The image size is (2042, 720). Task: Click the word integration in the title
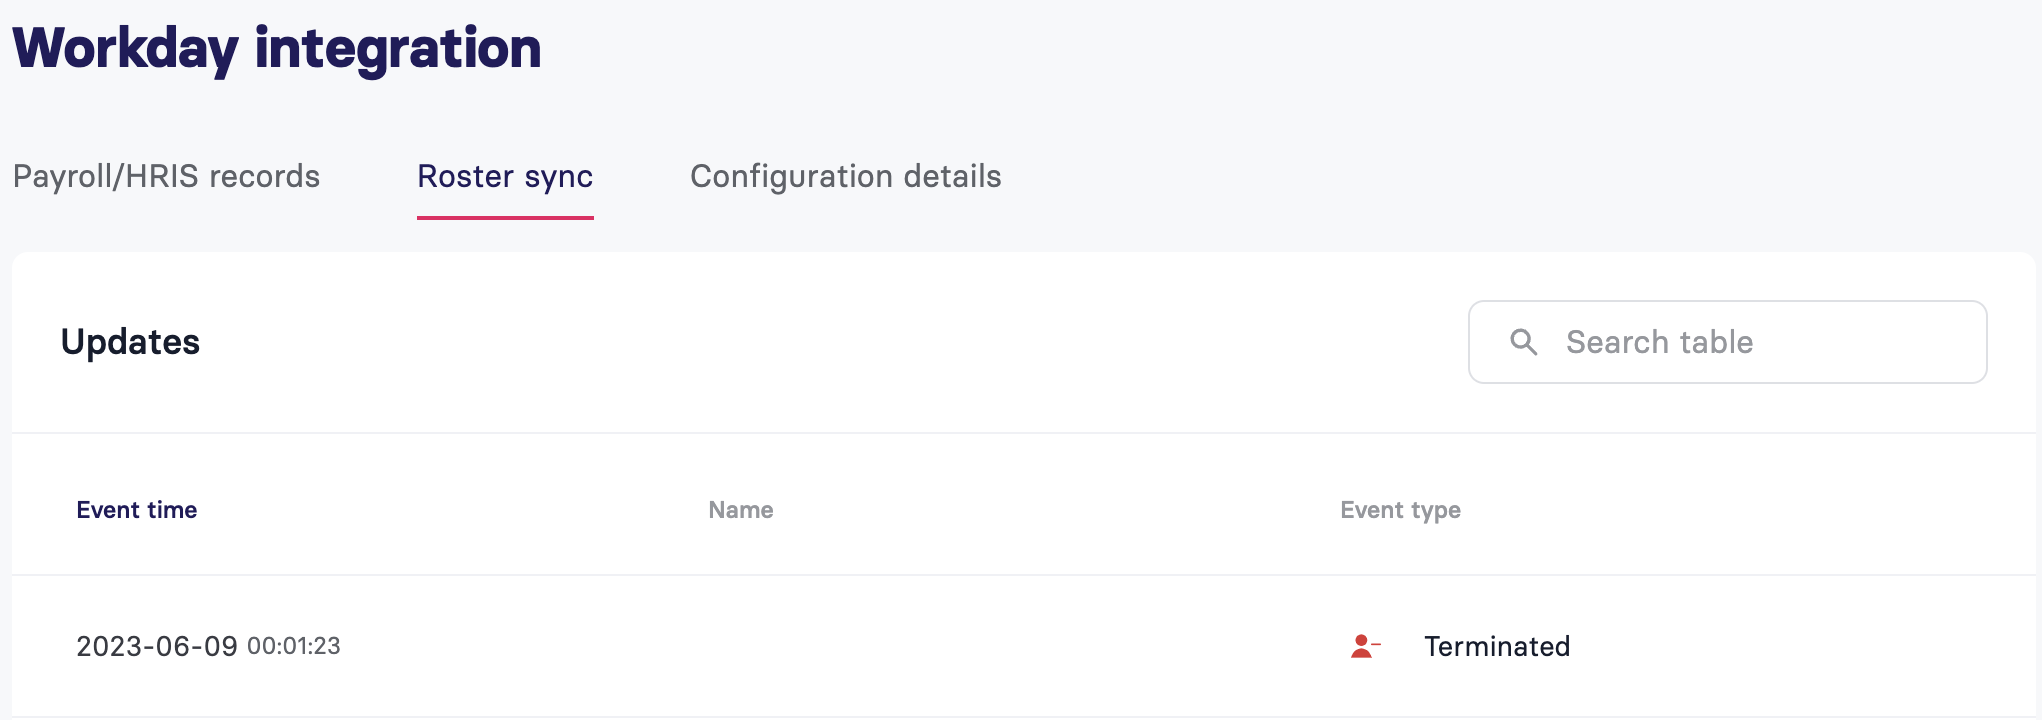click(398, 48)
